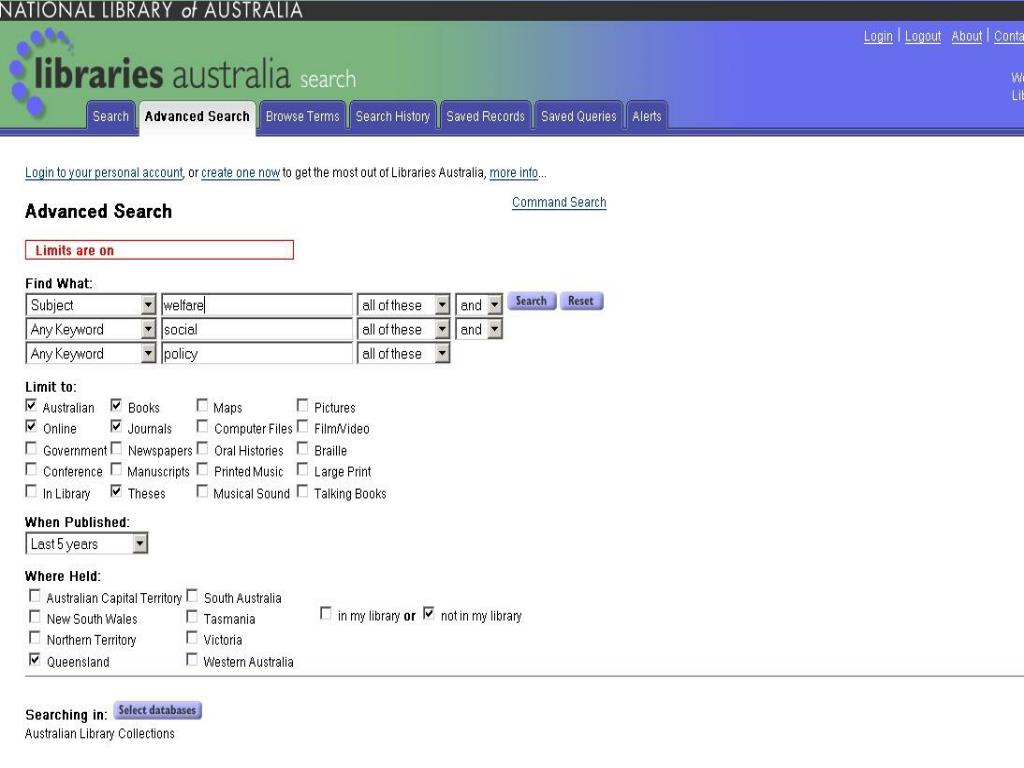Screen dimensions: 1024x768
Task: Tick the Manuscripts checkbox
Action: pyautogui.click(x=116, y=469)
